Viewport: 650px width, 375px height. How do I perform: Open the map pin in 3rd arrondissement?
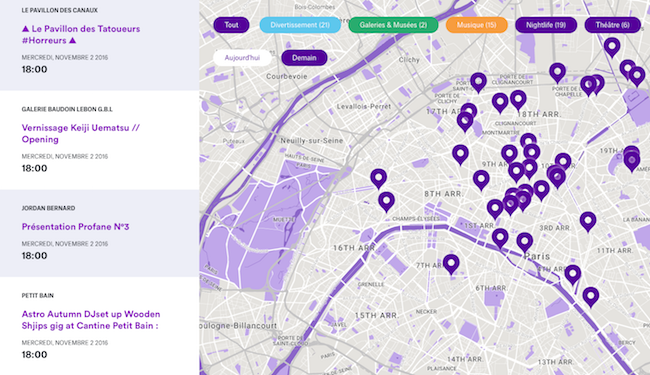(588, 220)
